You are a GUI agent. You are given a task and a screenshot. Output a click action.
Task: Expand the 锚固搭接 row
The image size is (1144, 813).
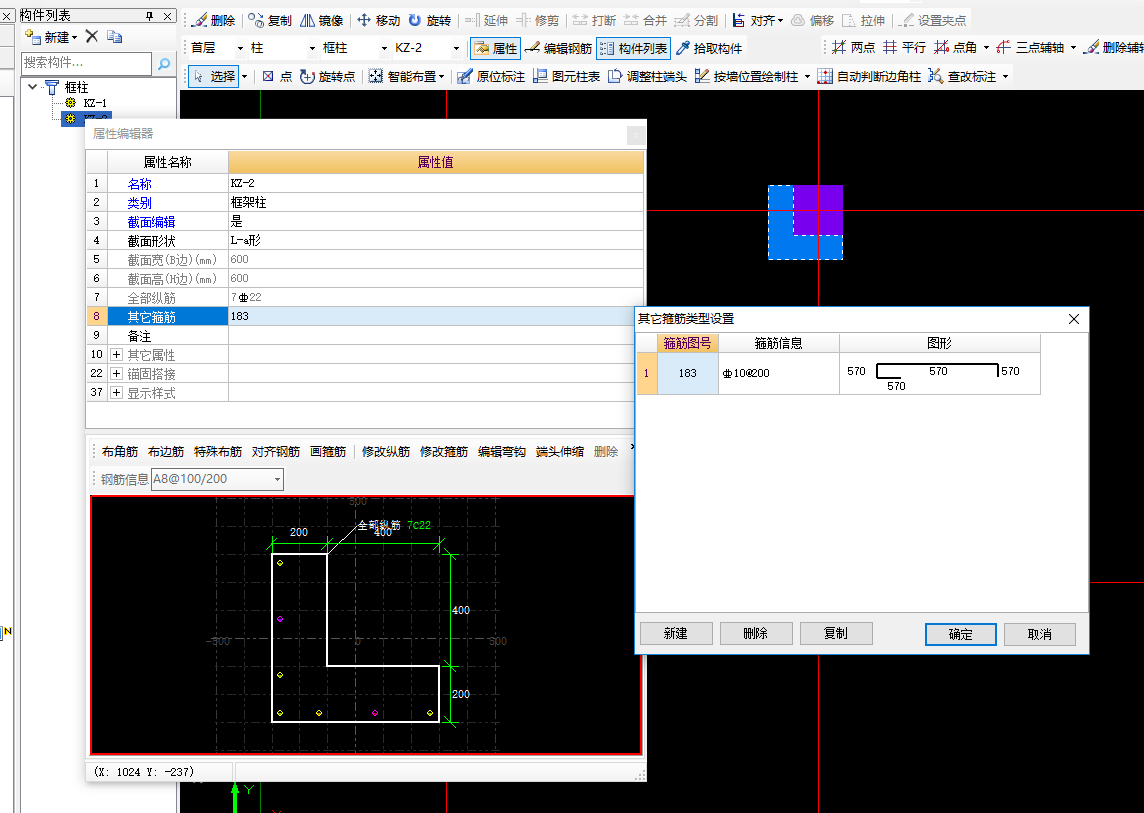coord(116,374)
